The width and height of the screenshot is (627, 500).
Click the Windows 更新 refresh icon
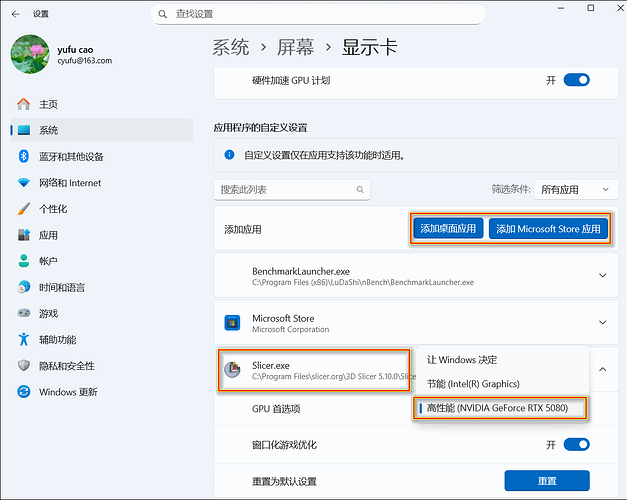tap(24, 391)
